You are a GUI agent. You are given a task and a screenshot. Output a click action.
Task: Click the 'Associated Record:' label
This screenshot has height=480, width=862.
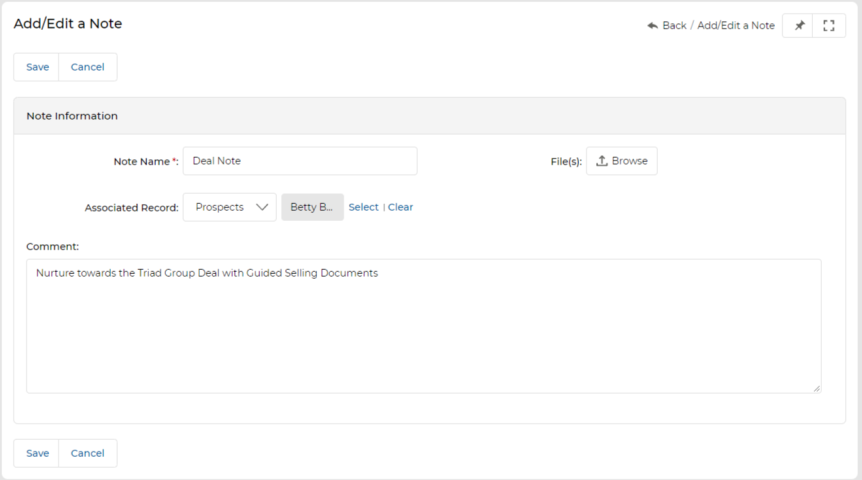click(x=131, y=208)
